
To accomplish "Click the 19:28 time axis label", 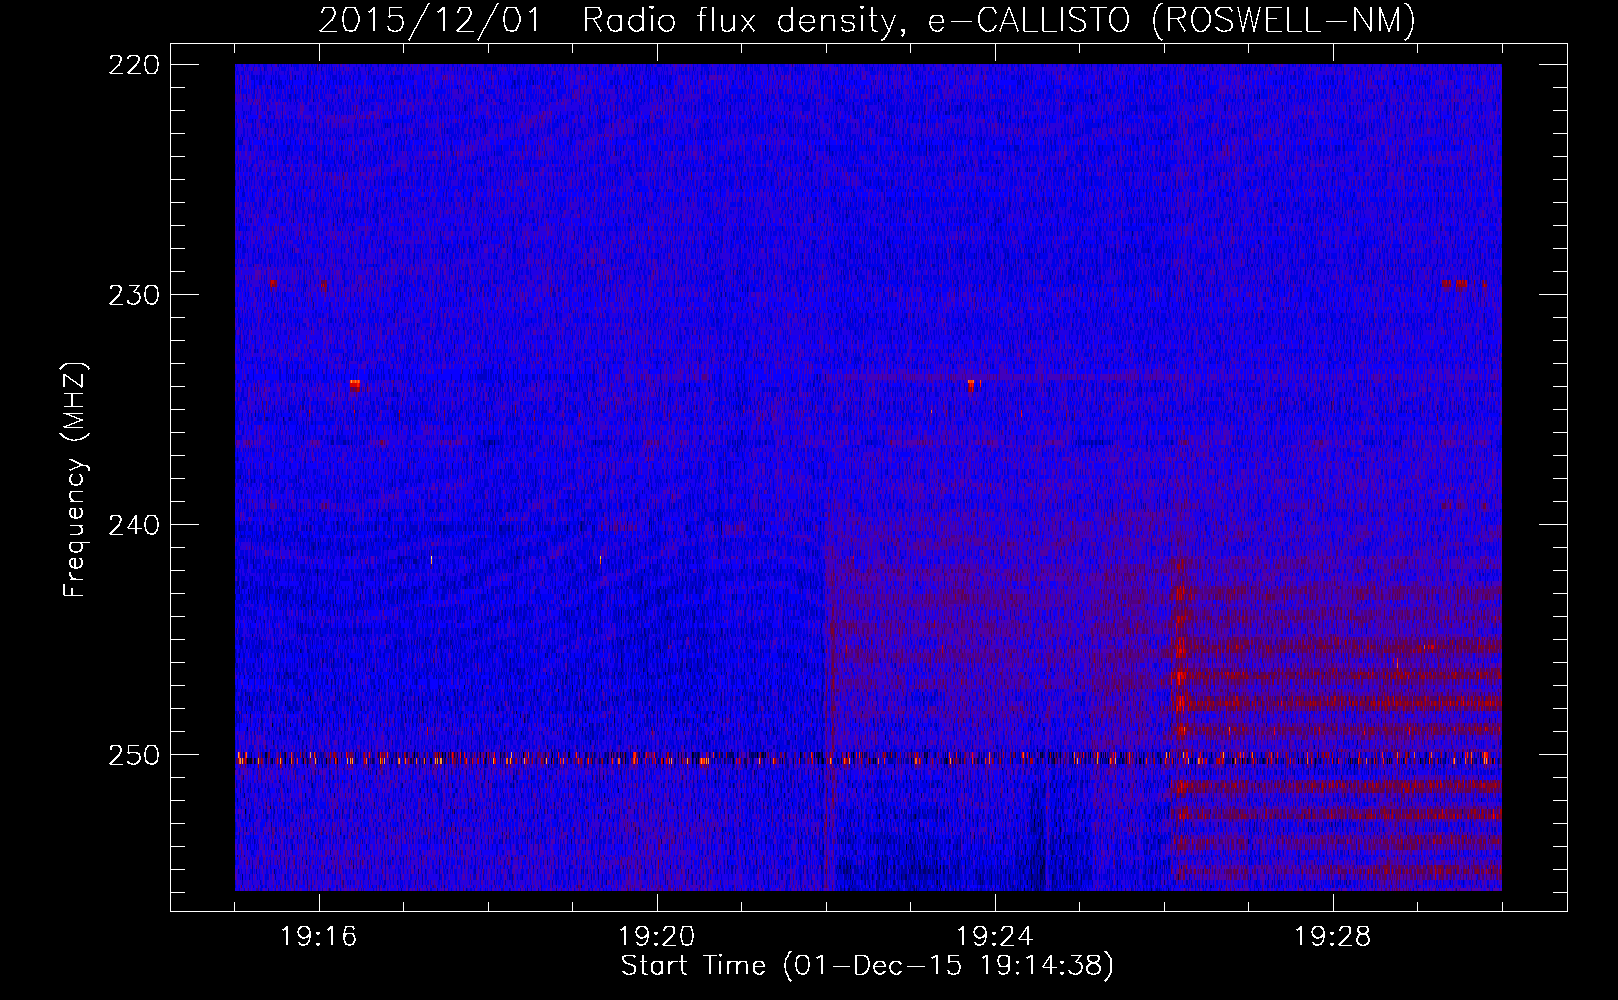I will tap(1333, 937).
